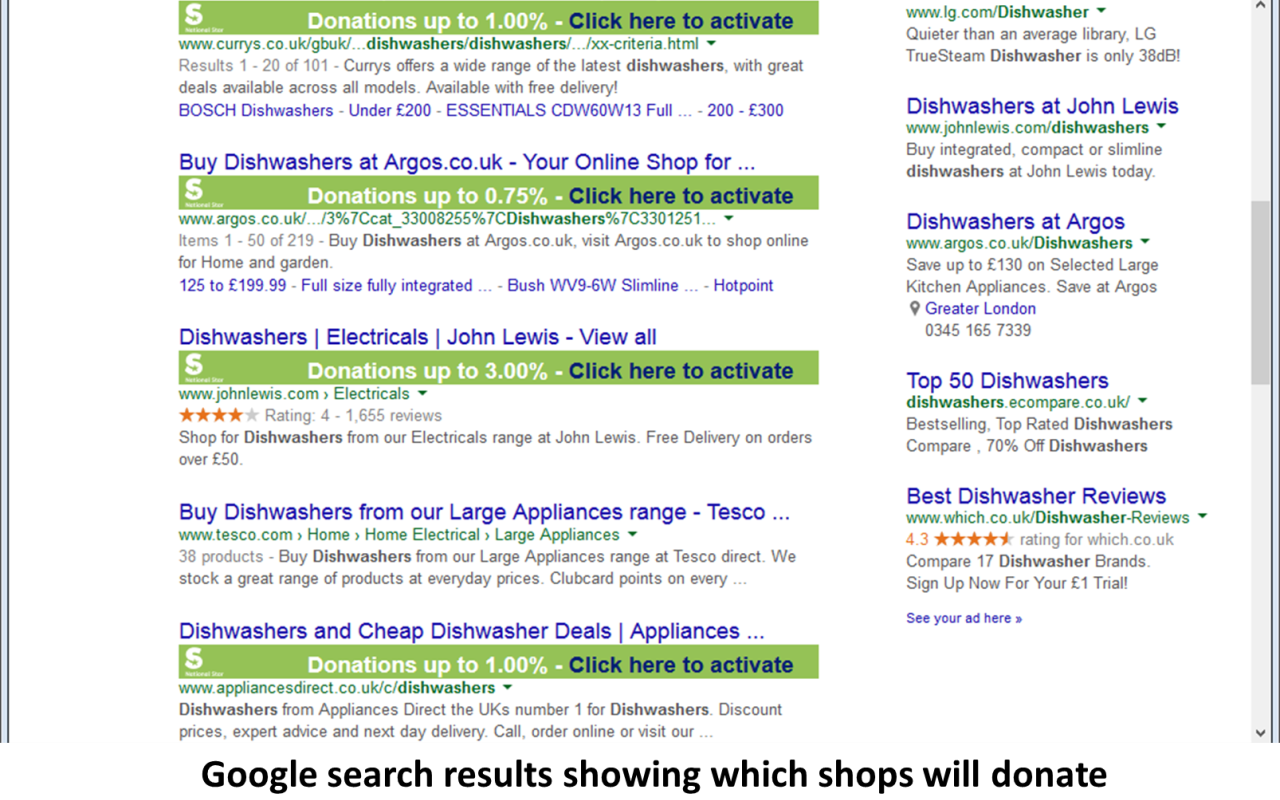Open 'Top 50 Dishwashers' ad

coord(1007,381)
